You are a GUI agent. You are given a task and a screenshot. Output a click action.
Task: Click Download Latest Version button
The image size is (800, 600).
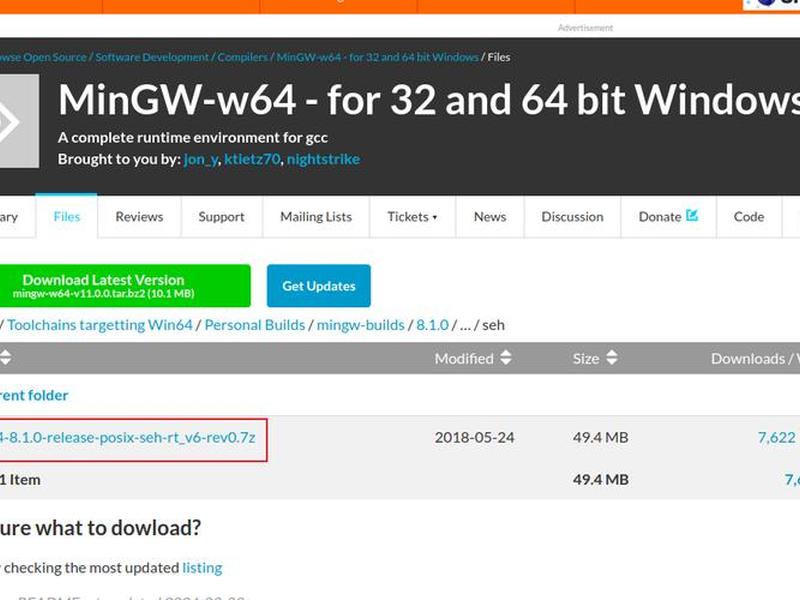[125, 286]
